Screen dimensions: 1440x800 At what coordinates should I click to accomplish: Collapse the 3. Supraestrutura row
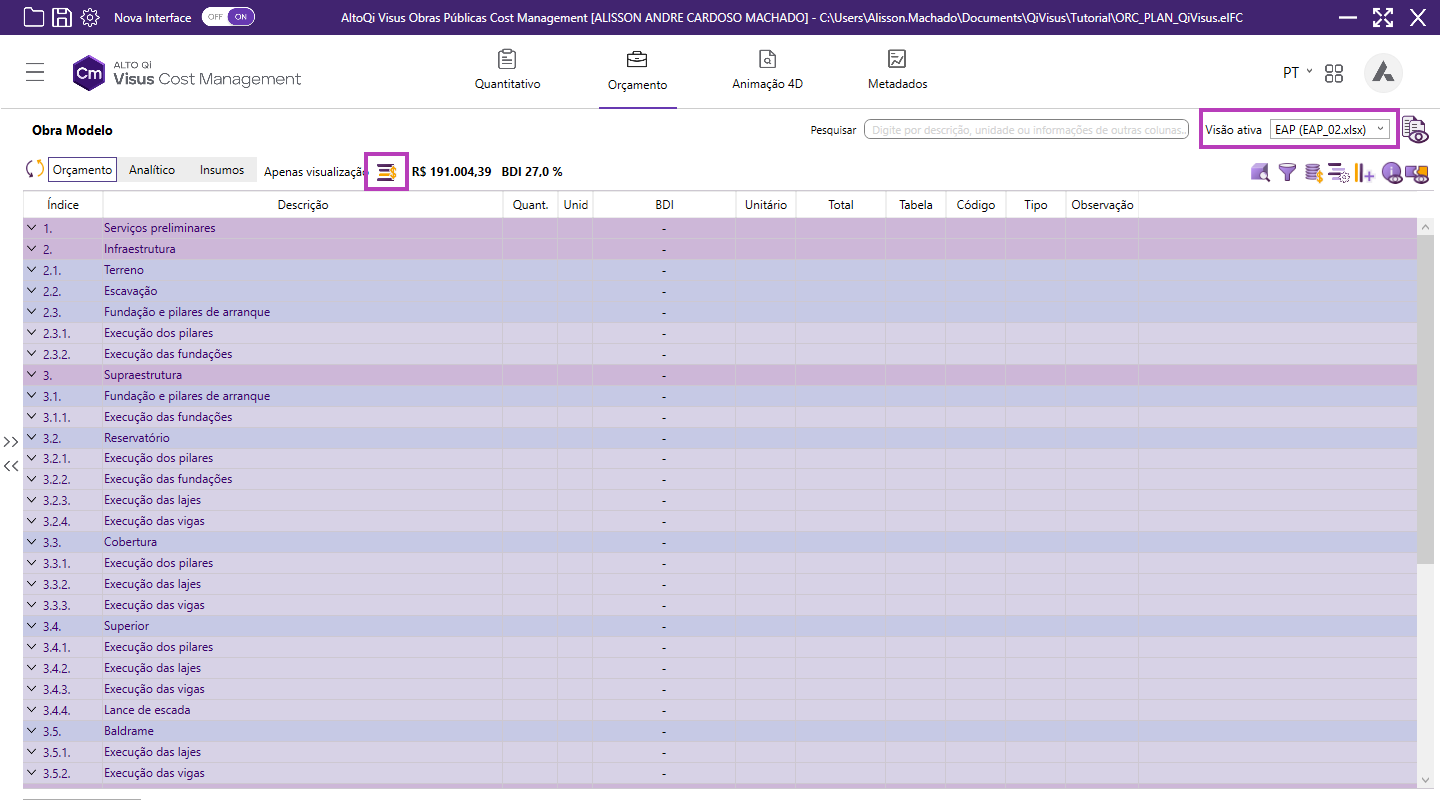pos(31,375)
